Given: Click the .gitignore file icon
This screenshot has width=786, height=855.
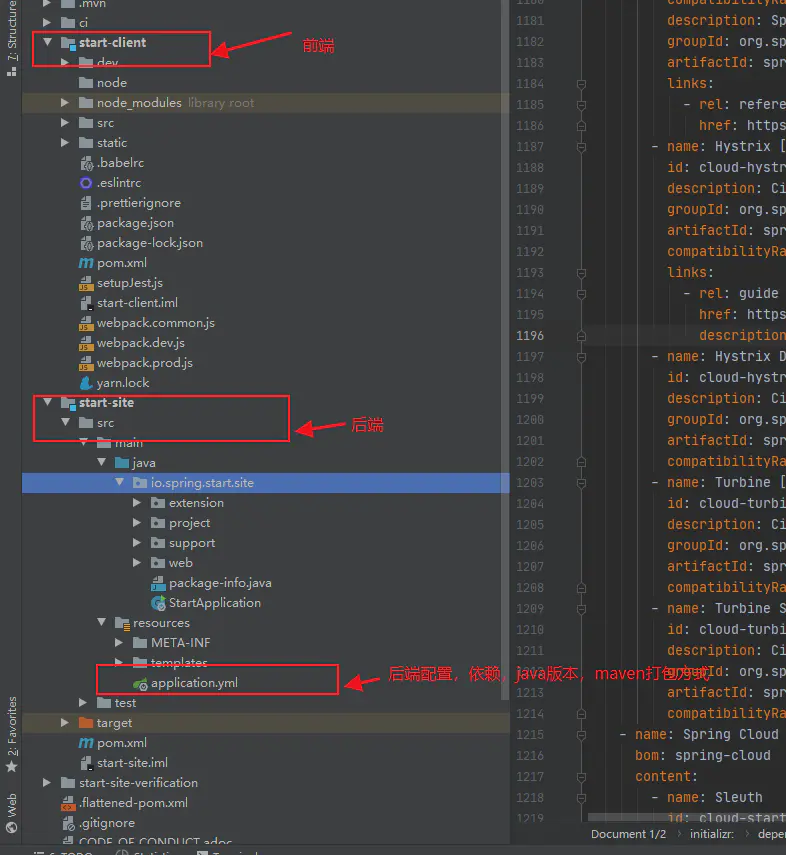Looking at the screenshot, I should coord(68,823).
